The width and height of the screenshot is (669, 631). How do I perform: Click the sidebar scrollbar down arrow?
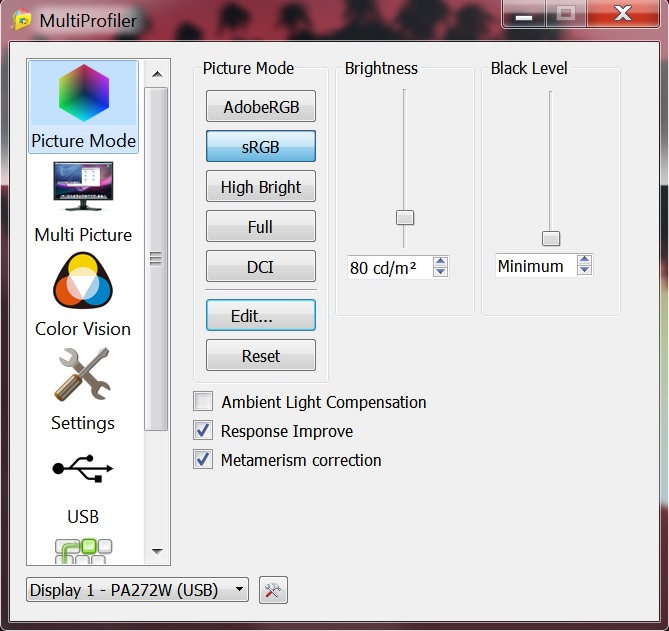[x=156, y=550]
